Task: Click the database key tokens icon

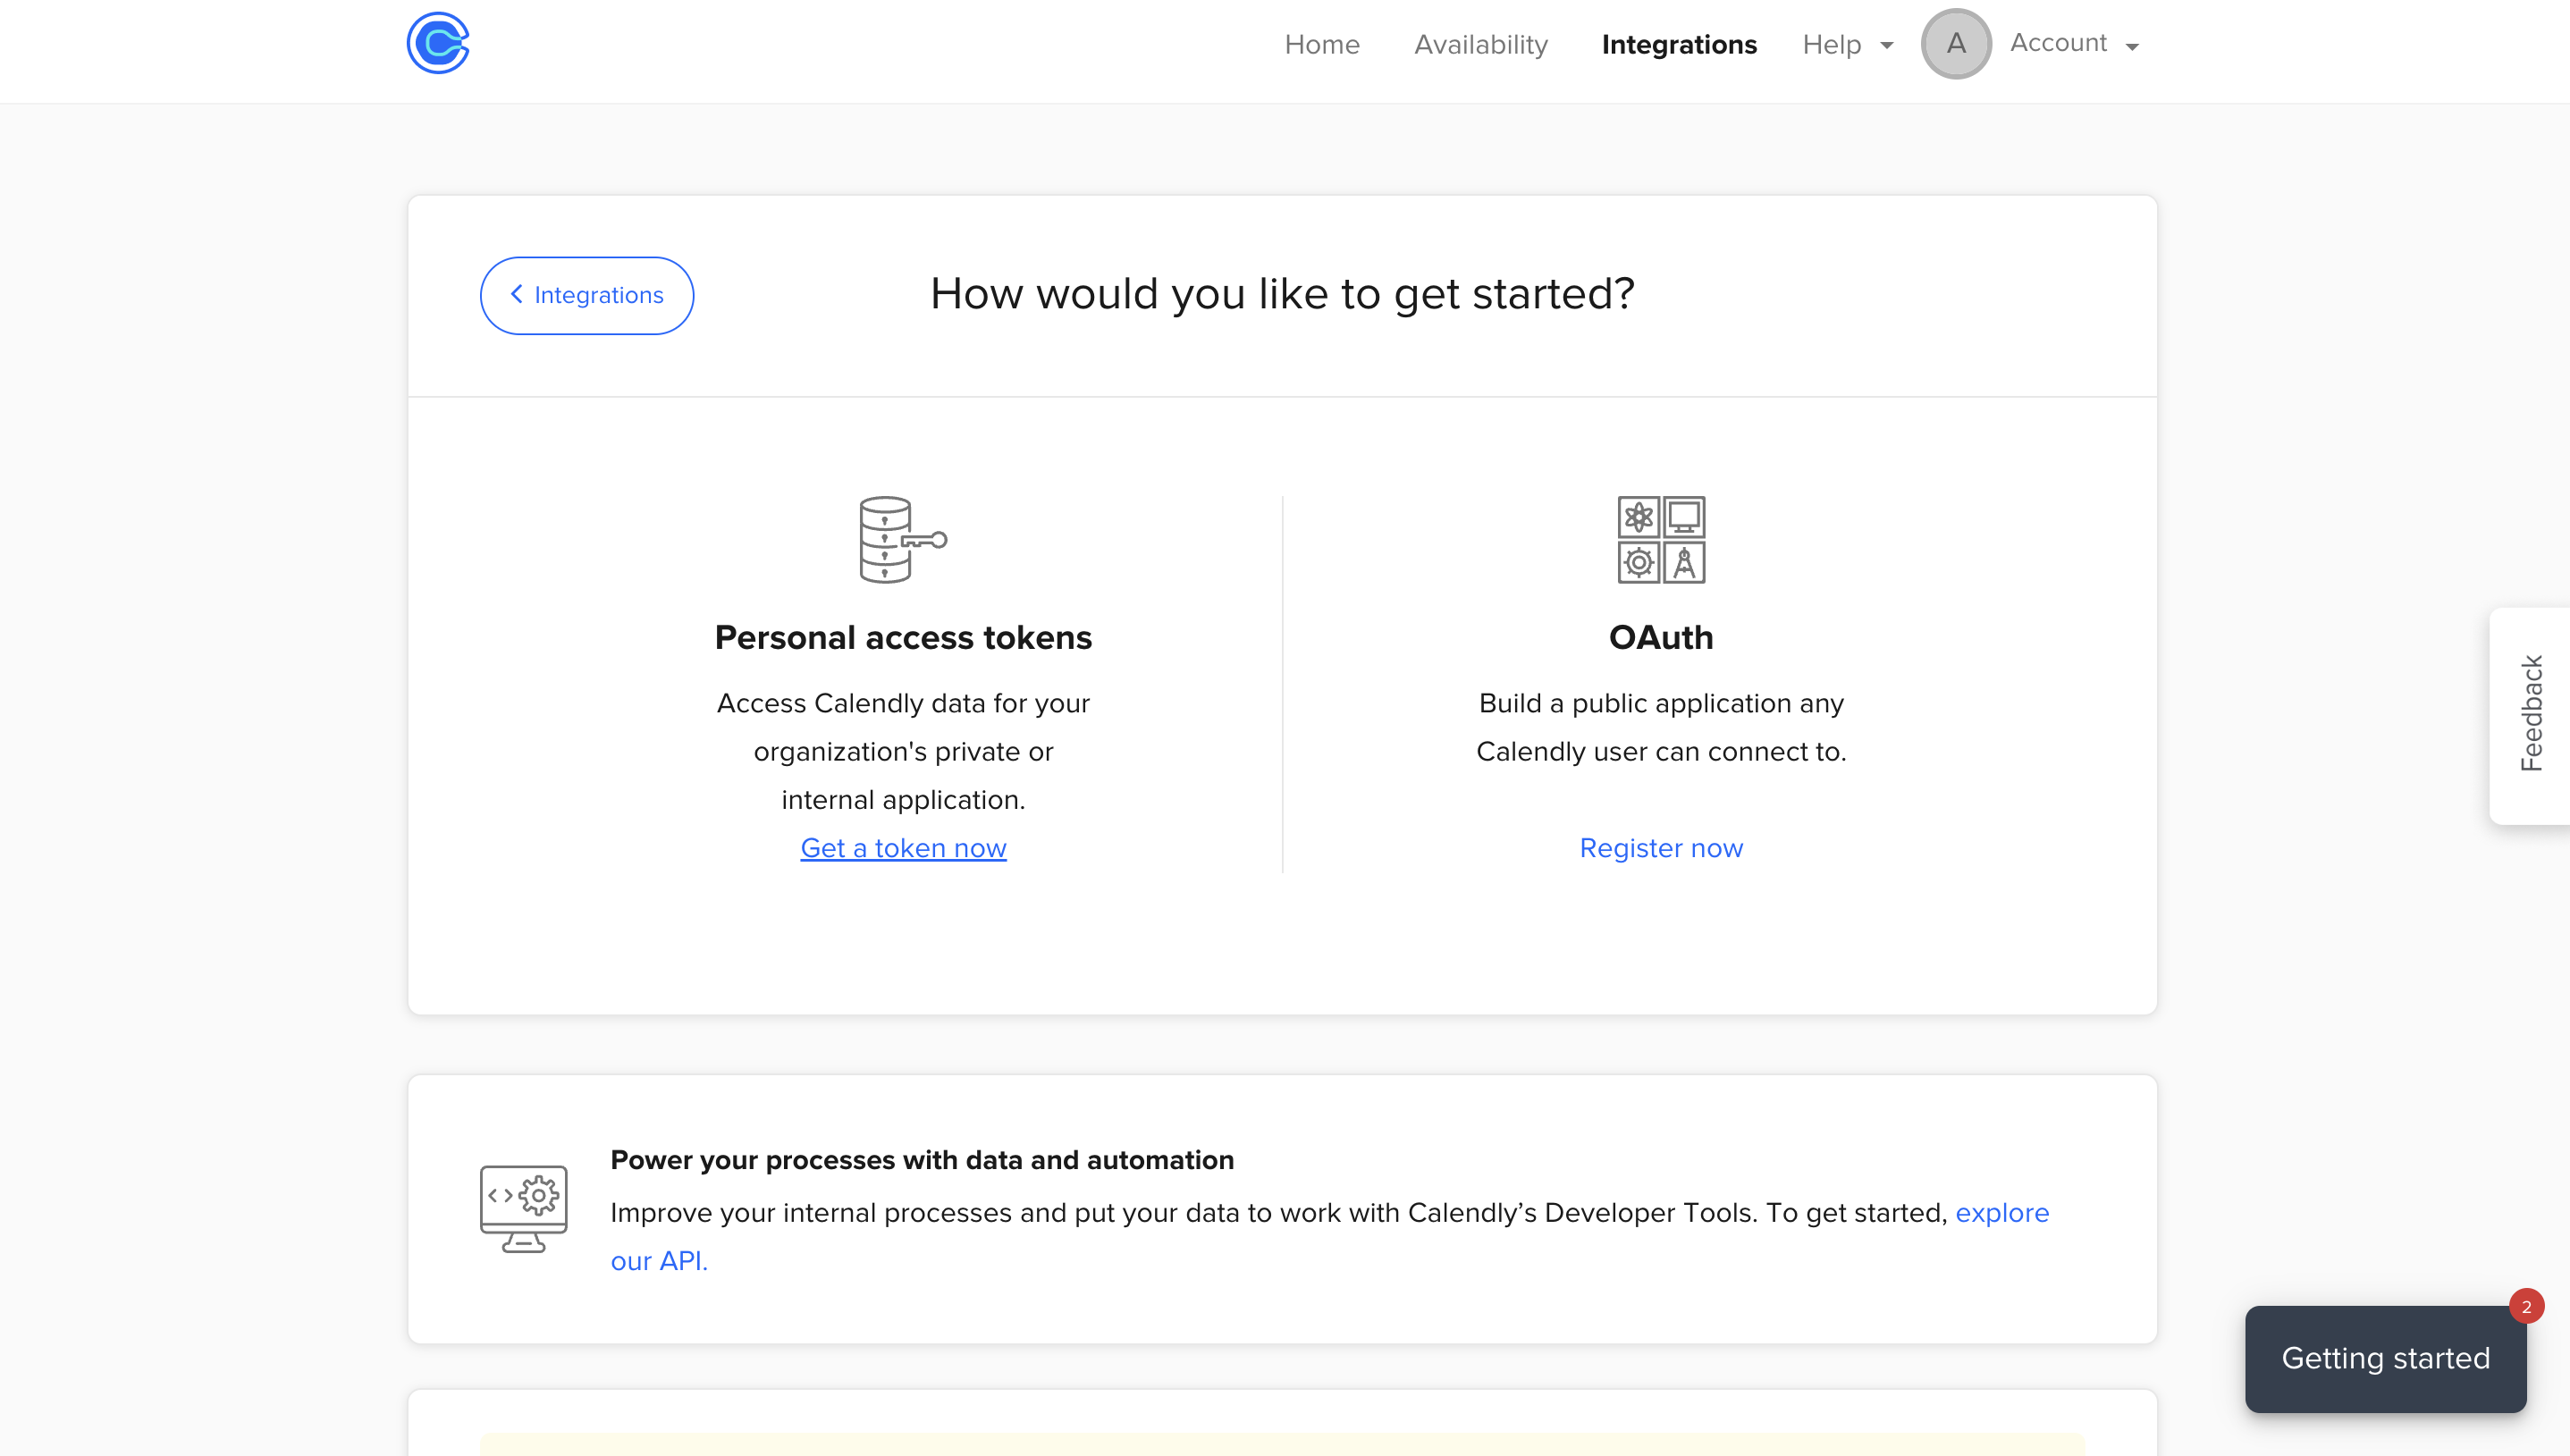Action: (902, 540)
